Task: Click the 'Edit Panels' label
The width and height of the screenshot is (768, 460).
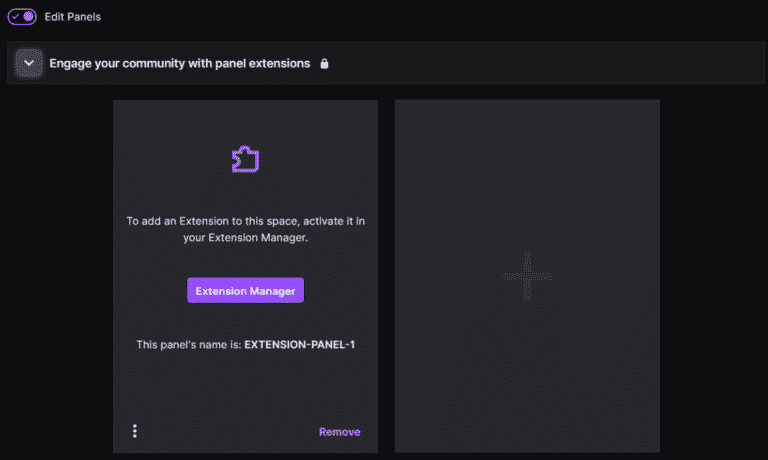Action: pos(72,17)
